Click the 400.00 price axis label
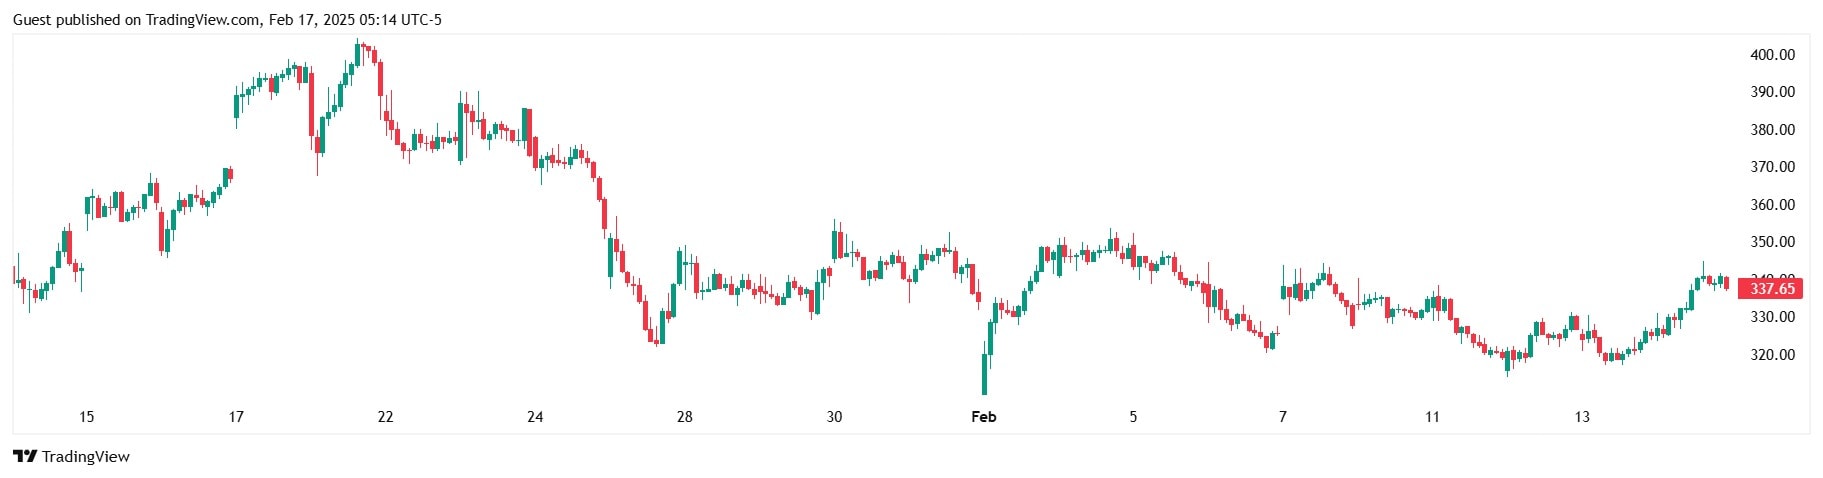 (x=1772, y=55)
